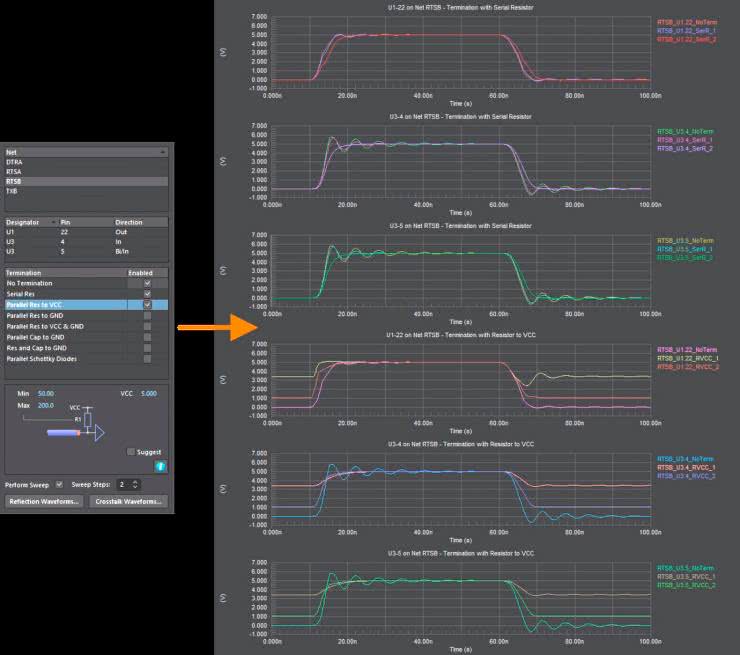The image size is (740, 655).
Task: Select the TXB net in list
Action: tap(12, 190)
